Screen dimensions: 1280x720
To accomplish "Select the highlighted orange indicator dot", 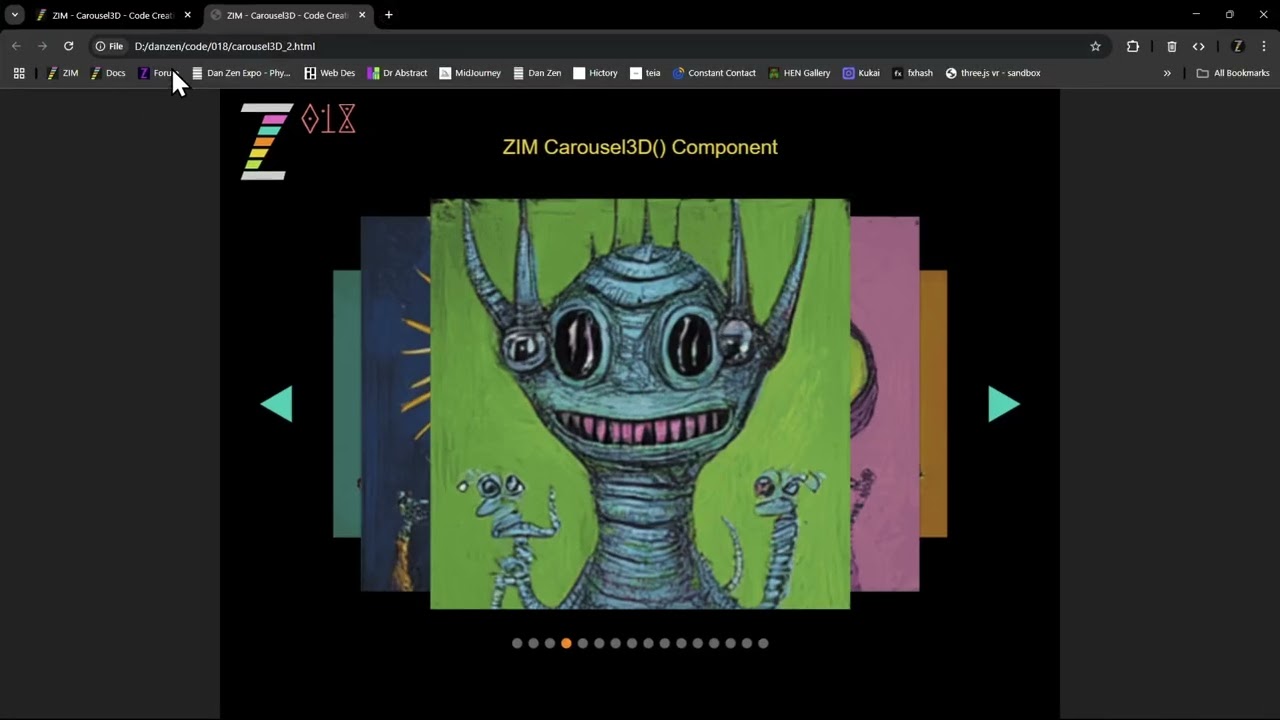I will point(566,643).
